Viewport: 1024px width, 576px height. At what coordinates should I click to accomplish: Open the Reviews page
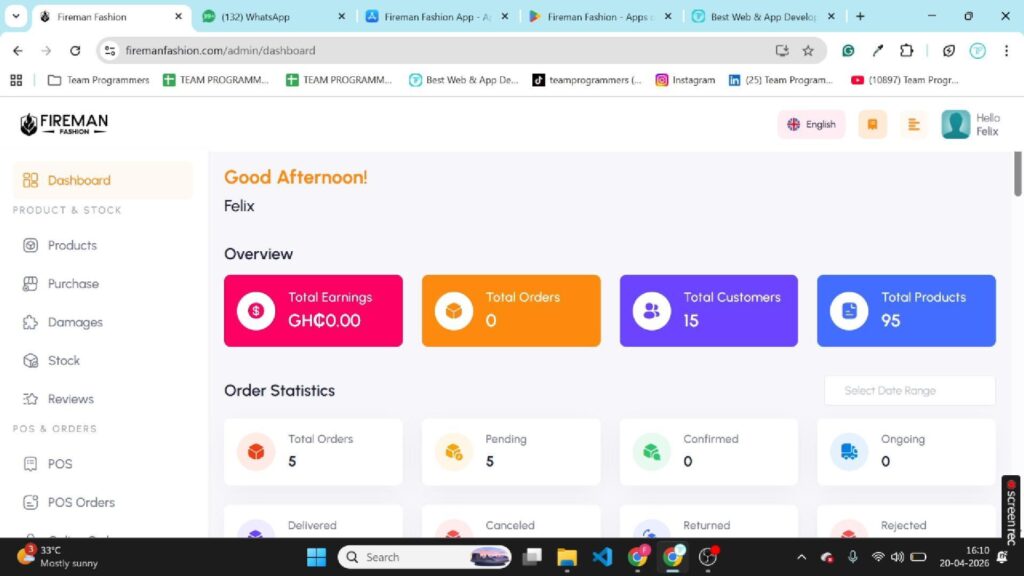pos(71,399)
